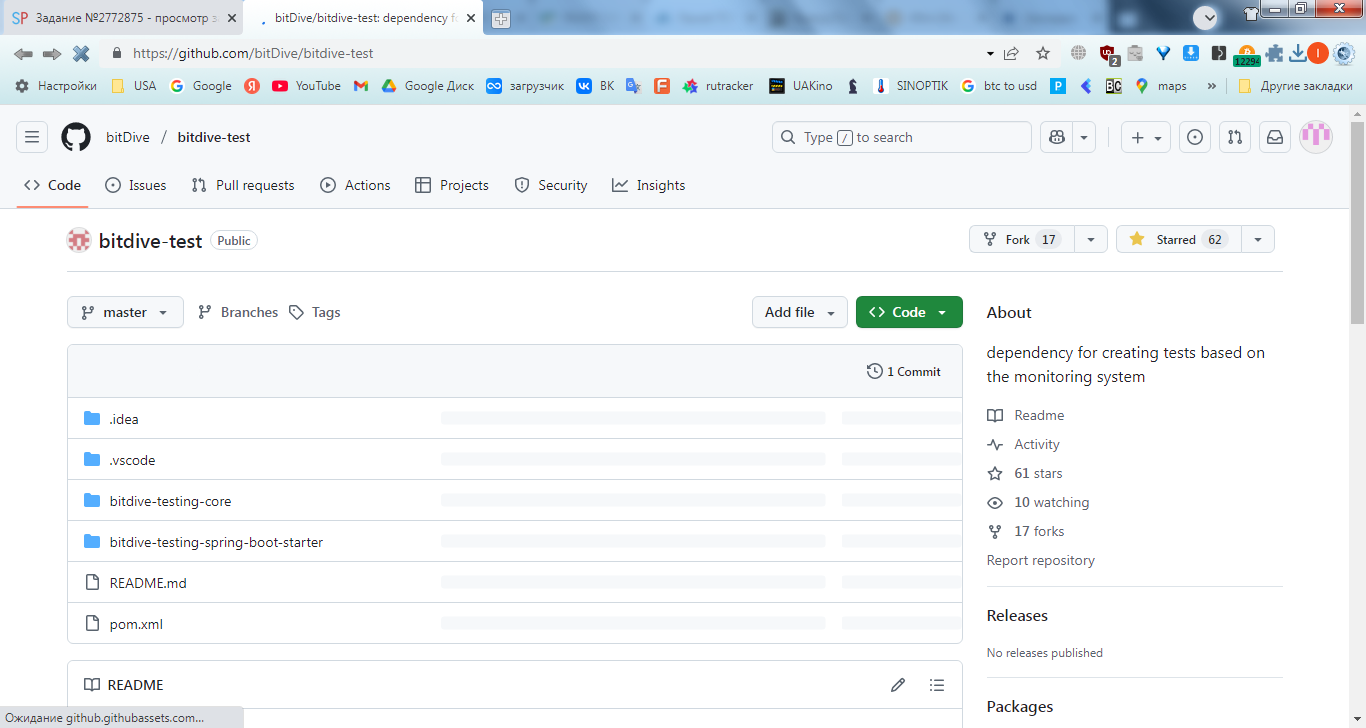Screen dimensions: 1366x728
Task: Open the bitdive-testing-spring-boot-starter folder
Action: (217, 542)
